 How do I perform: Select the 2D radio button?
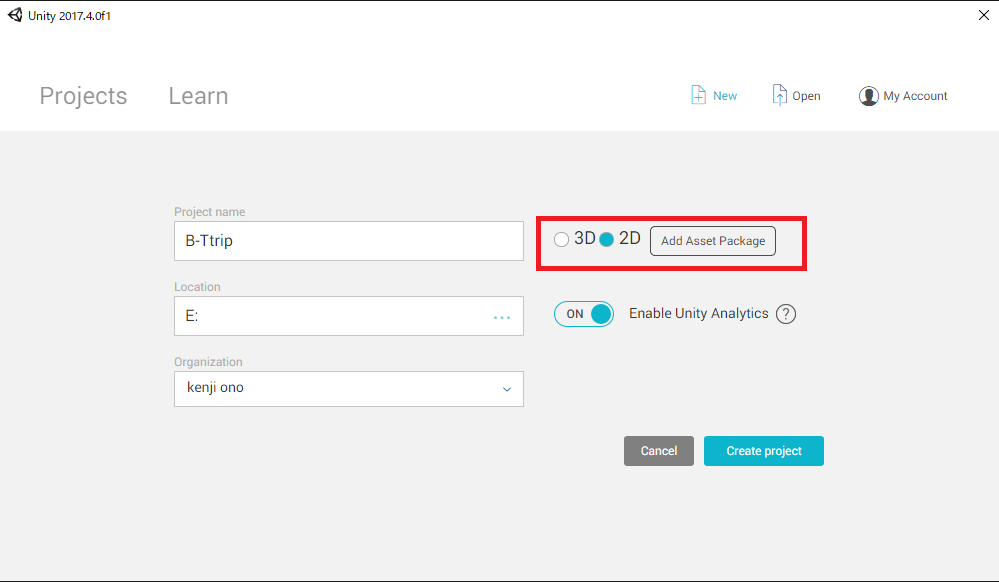[x=607, y=240]
